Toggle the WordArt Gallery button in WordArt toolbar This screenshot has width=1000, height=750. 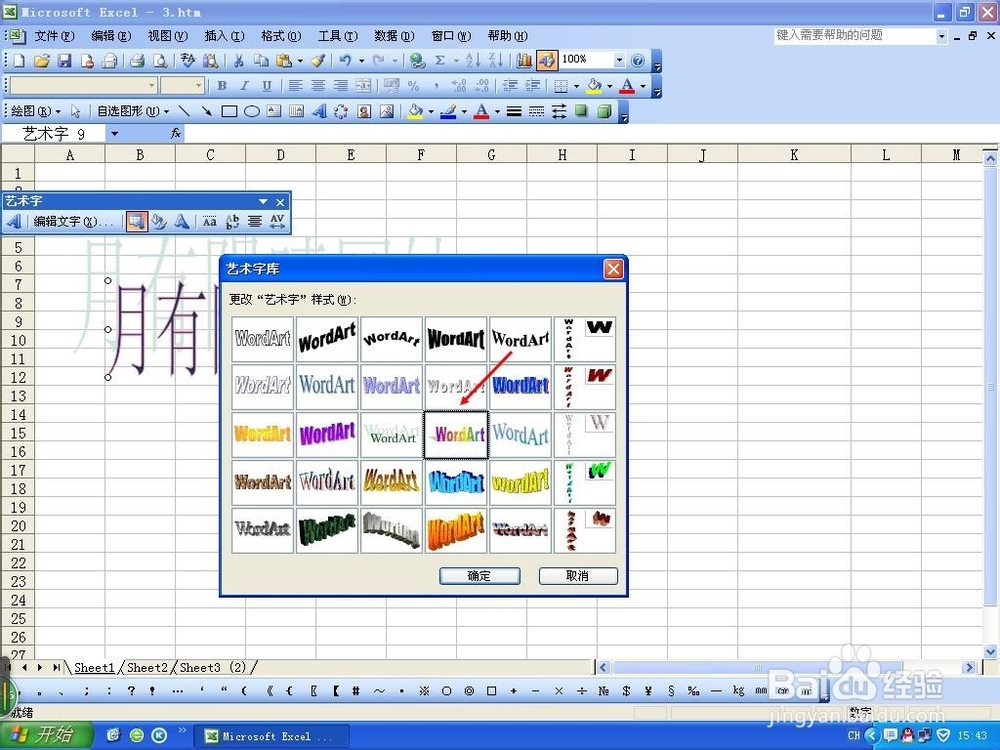tap(136, 221)
